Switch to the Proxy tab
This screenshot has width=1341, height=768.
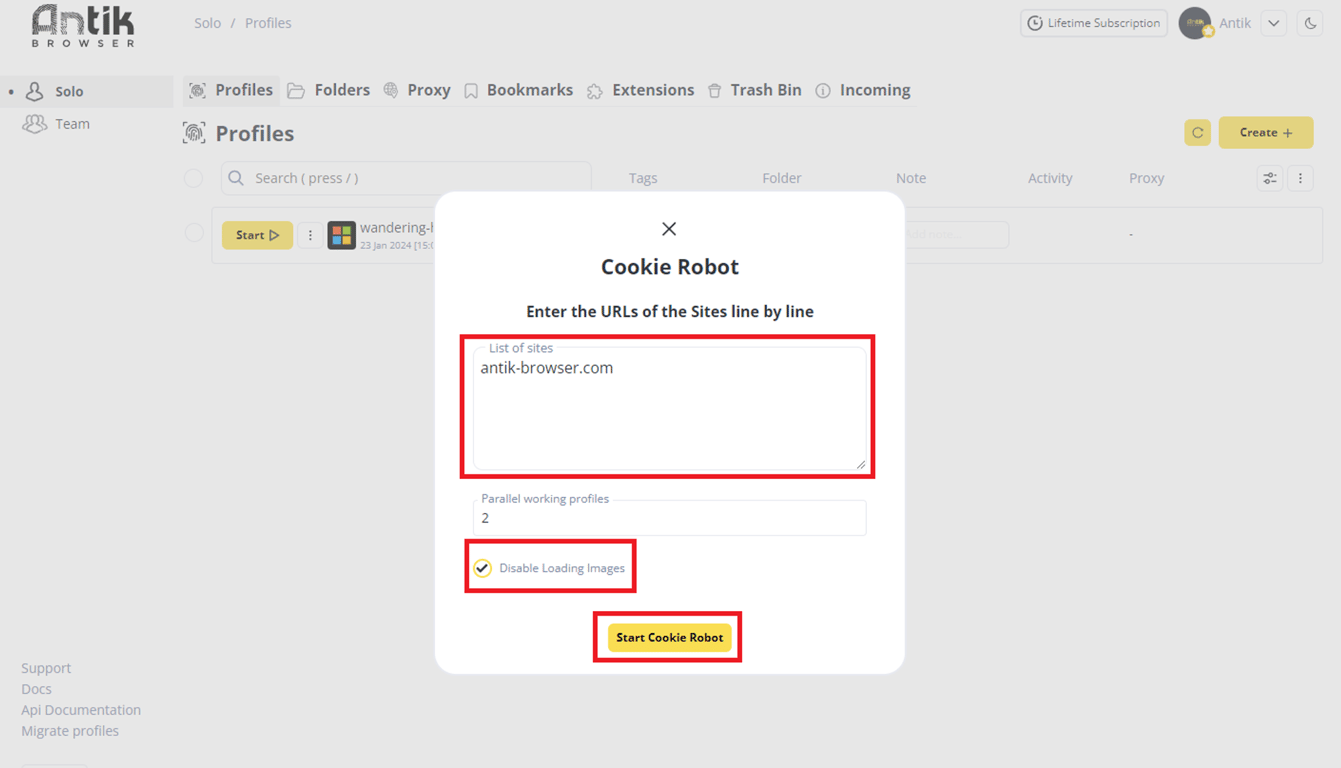pyautogui.click(x=417, y=90)
